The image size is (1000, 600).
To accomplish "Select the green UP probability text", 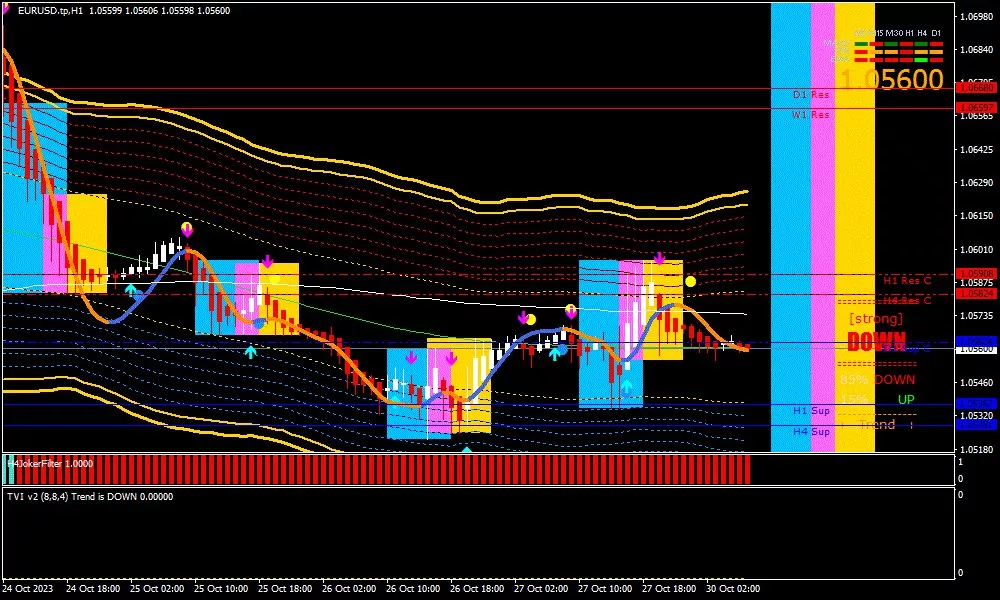I will point(906,400).
